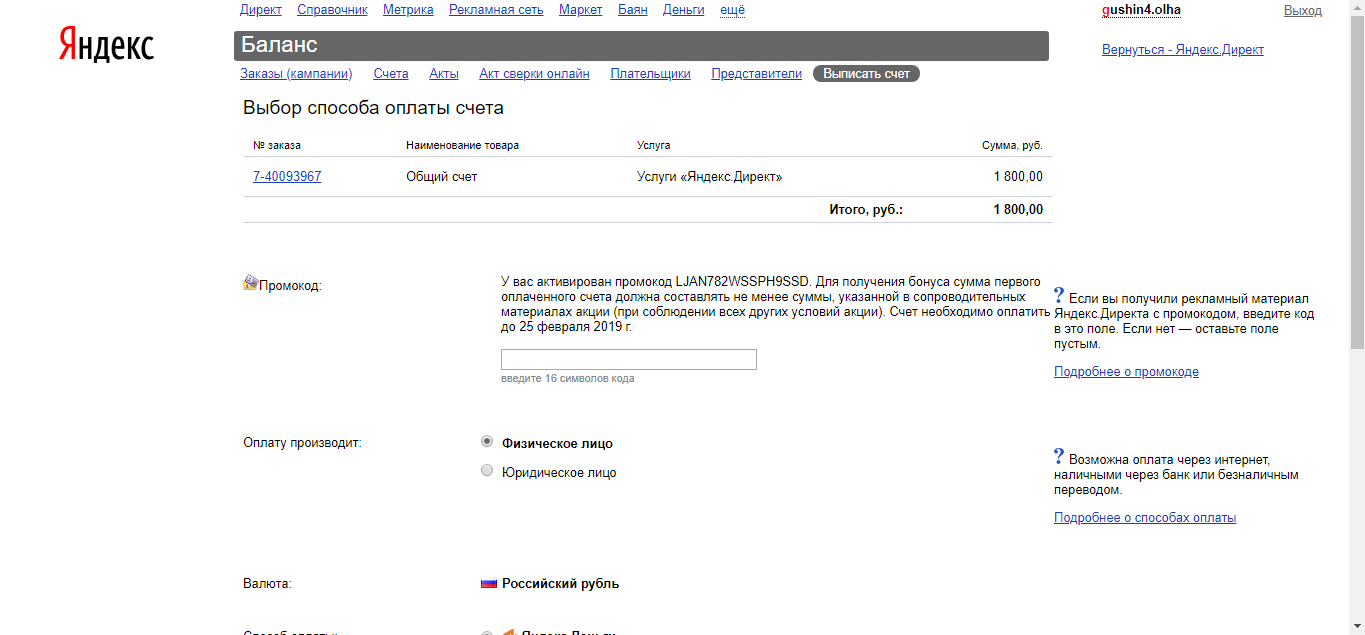1365x635 pixels.
Task: Click Подробнее о способах оплаты link
Action: (1145, 518)
